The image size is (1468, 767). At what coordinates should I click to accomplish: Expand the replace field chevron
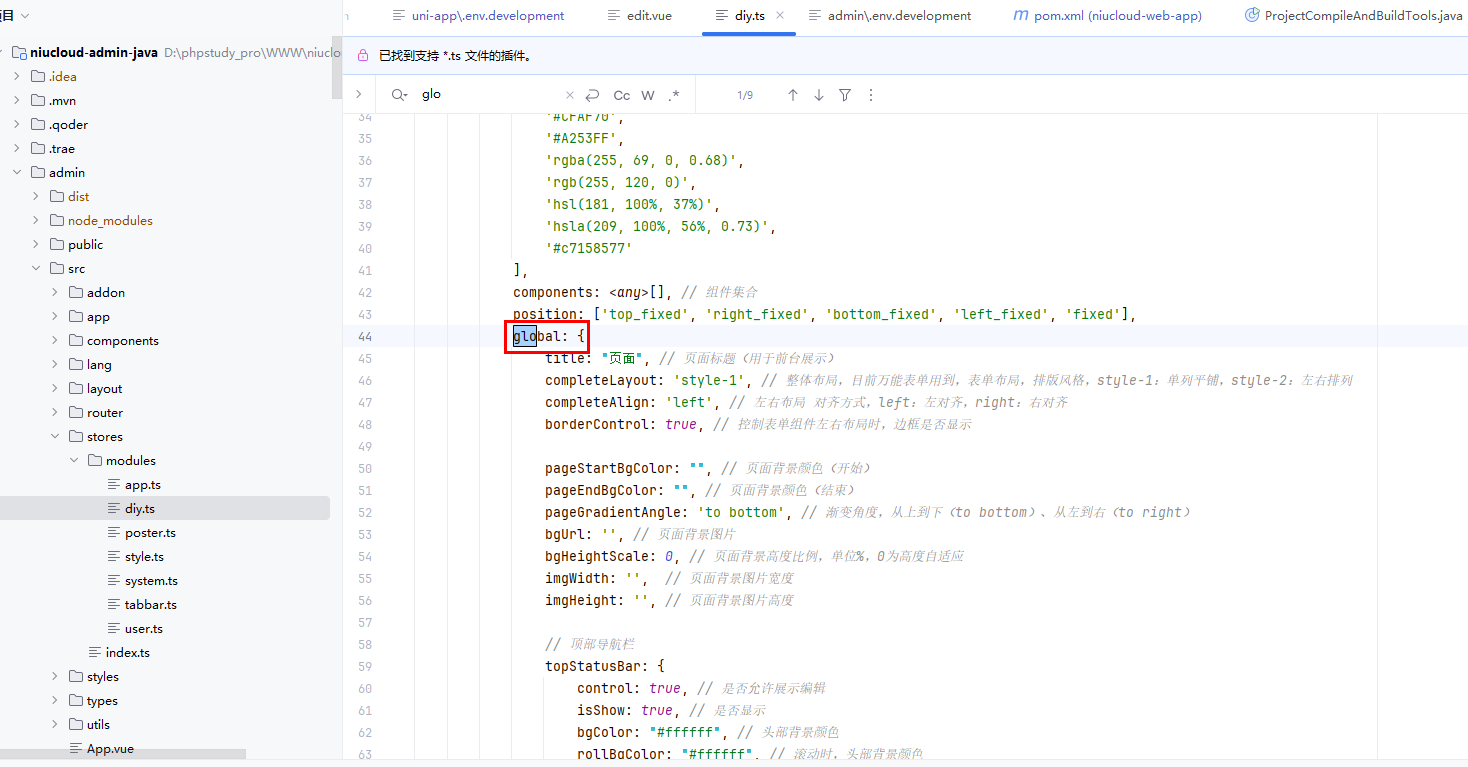tap(358, 94)
